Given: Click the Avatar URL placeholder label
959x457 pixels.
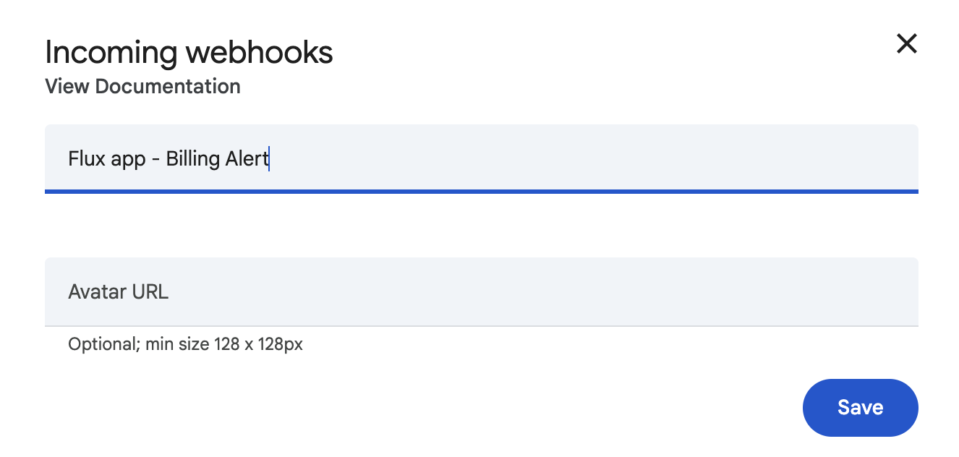Looking at the screenshot, I should tap(118, 292).
